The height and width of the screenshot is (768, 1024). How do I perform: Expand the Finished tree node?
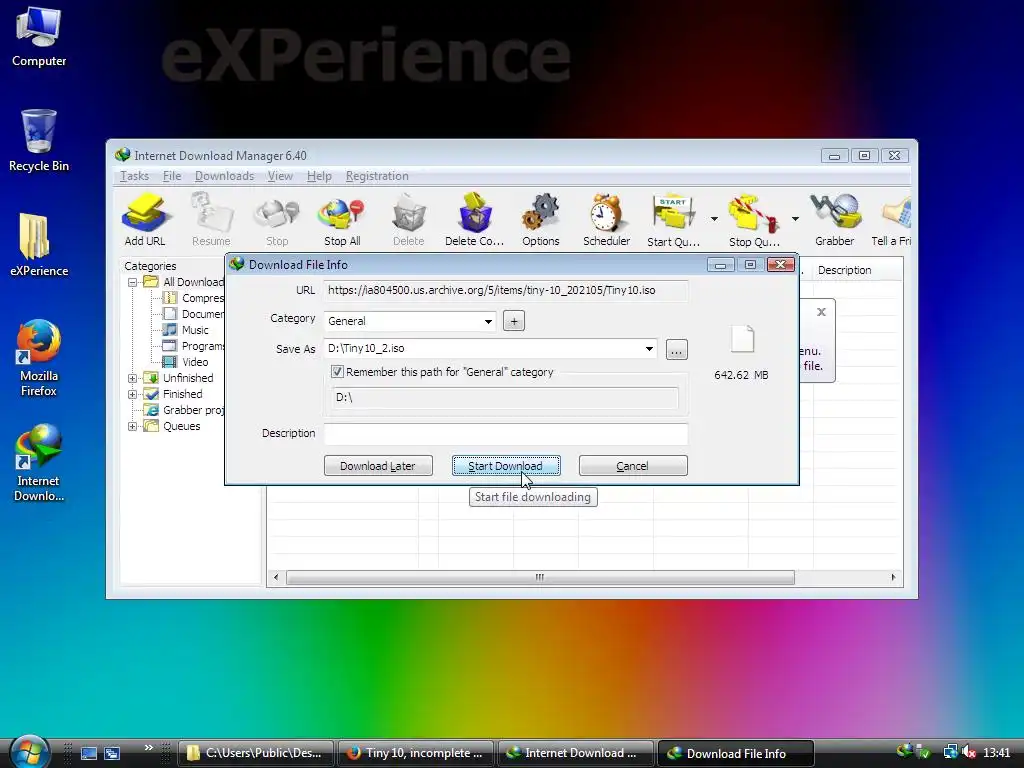(133, 394)
